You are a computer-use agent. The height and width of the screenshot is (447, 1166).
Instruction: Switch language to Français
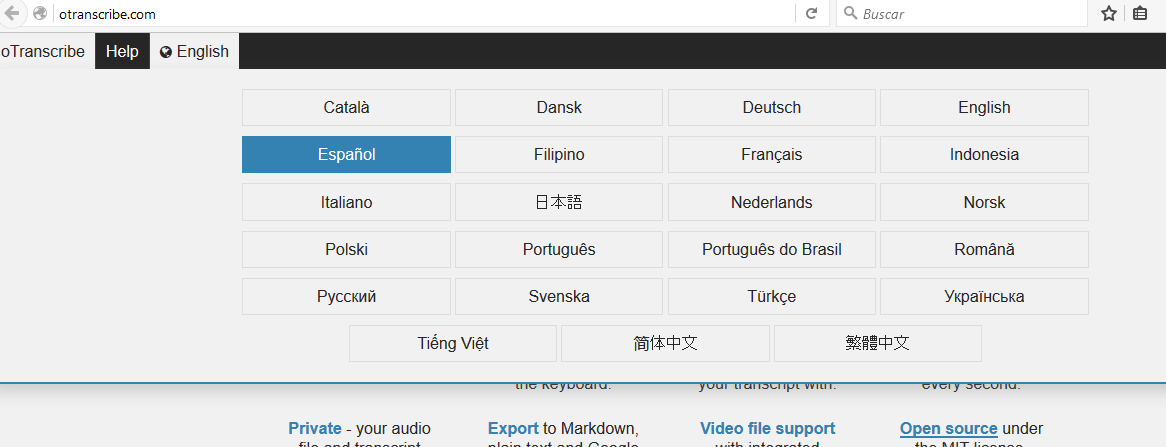(x=771, y=155)
